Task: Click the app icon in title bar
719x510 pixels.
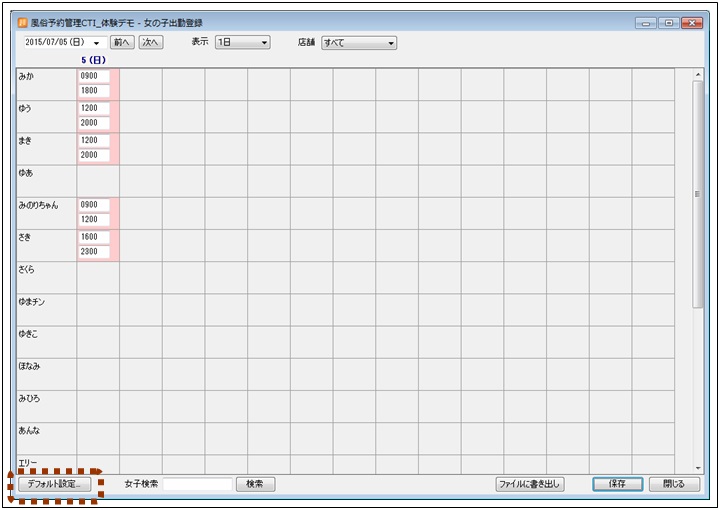Action: pyautogui.click(x=23, y=22)
